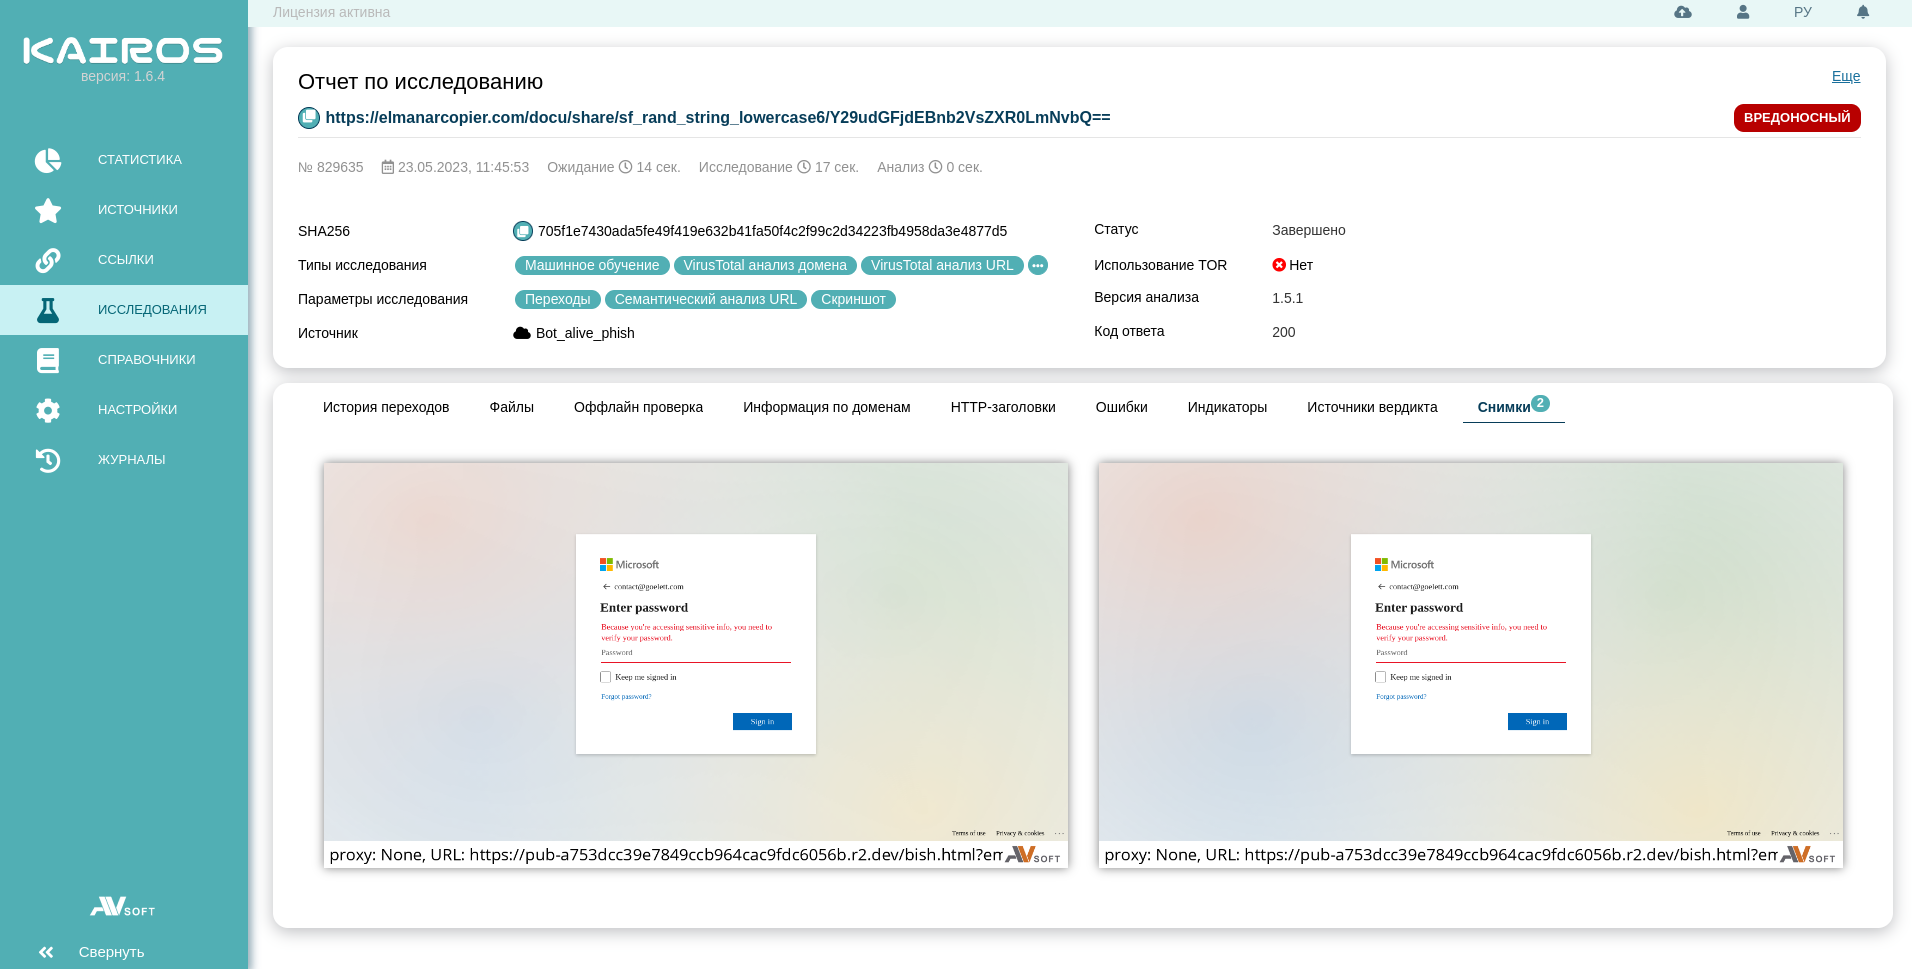Viewport: 1912px width, 969px height.
Task: Click the notifications bell icon
Action: click(x=1863, y=12)
